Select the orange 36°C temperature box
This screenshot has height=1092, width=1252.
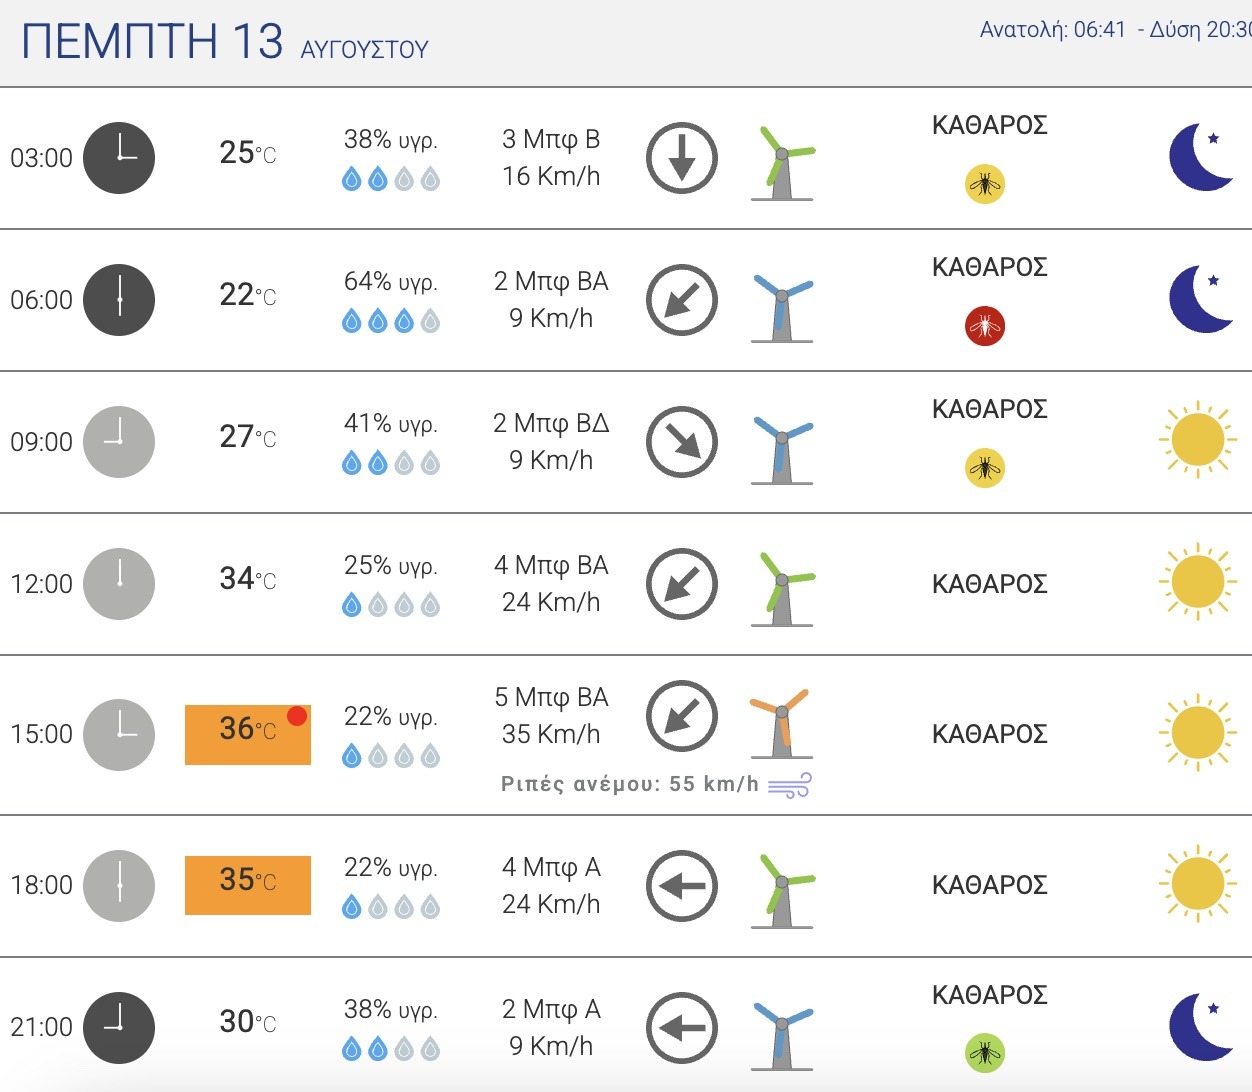click(248, 735)
